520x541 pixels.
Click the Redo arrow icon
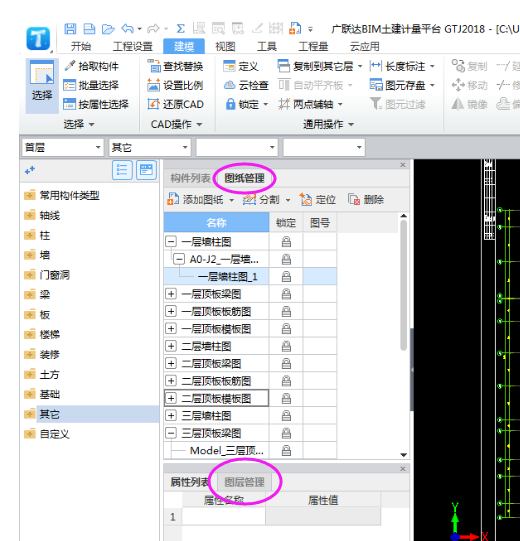(x=154, y=29)
